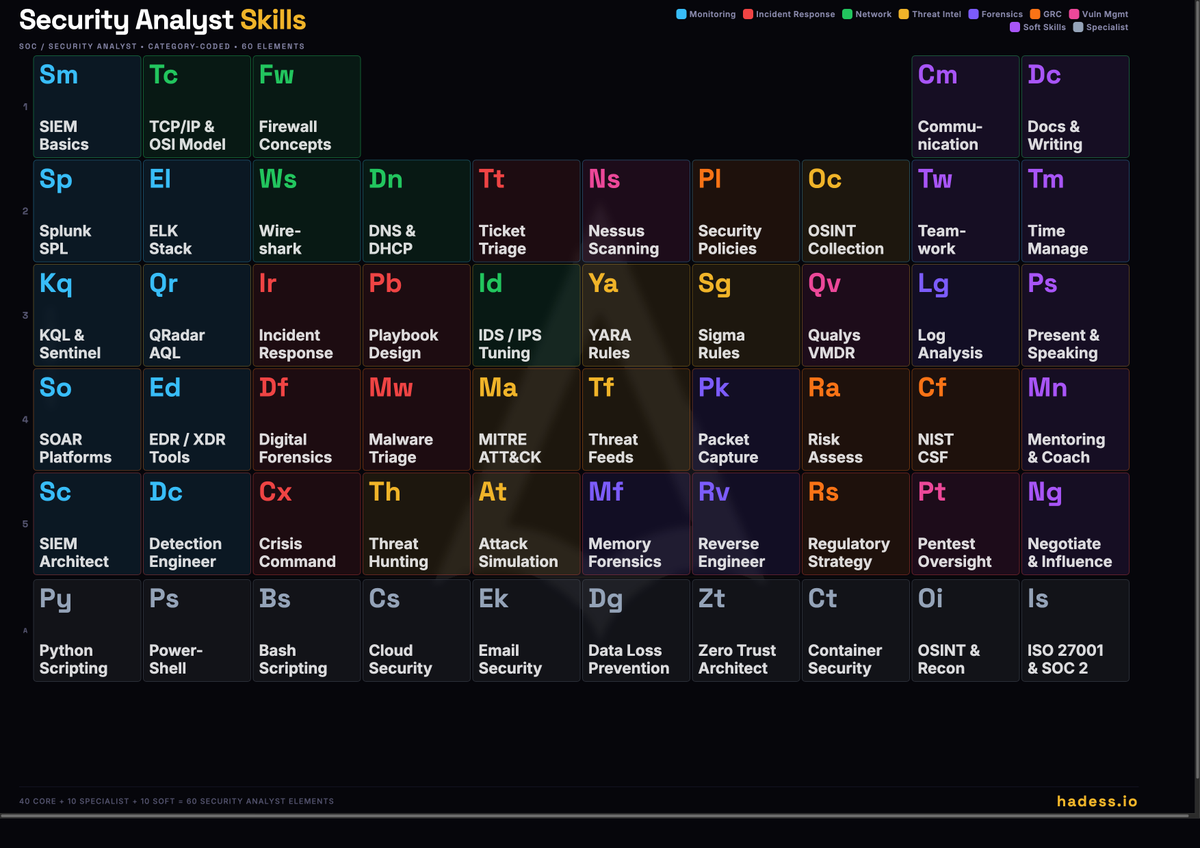Click the Crisis Command (Cx) card
Screen dimensions: 1200x848
point(307,523)
